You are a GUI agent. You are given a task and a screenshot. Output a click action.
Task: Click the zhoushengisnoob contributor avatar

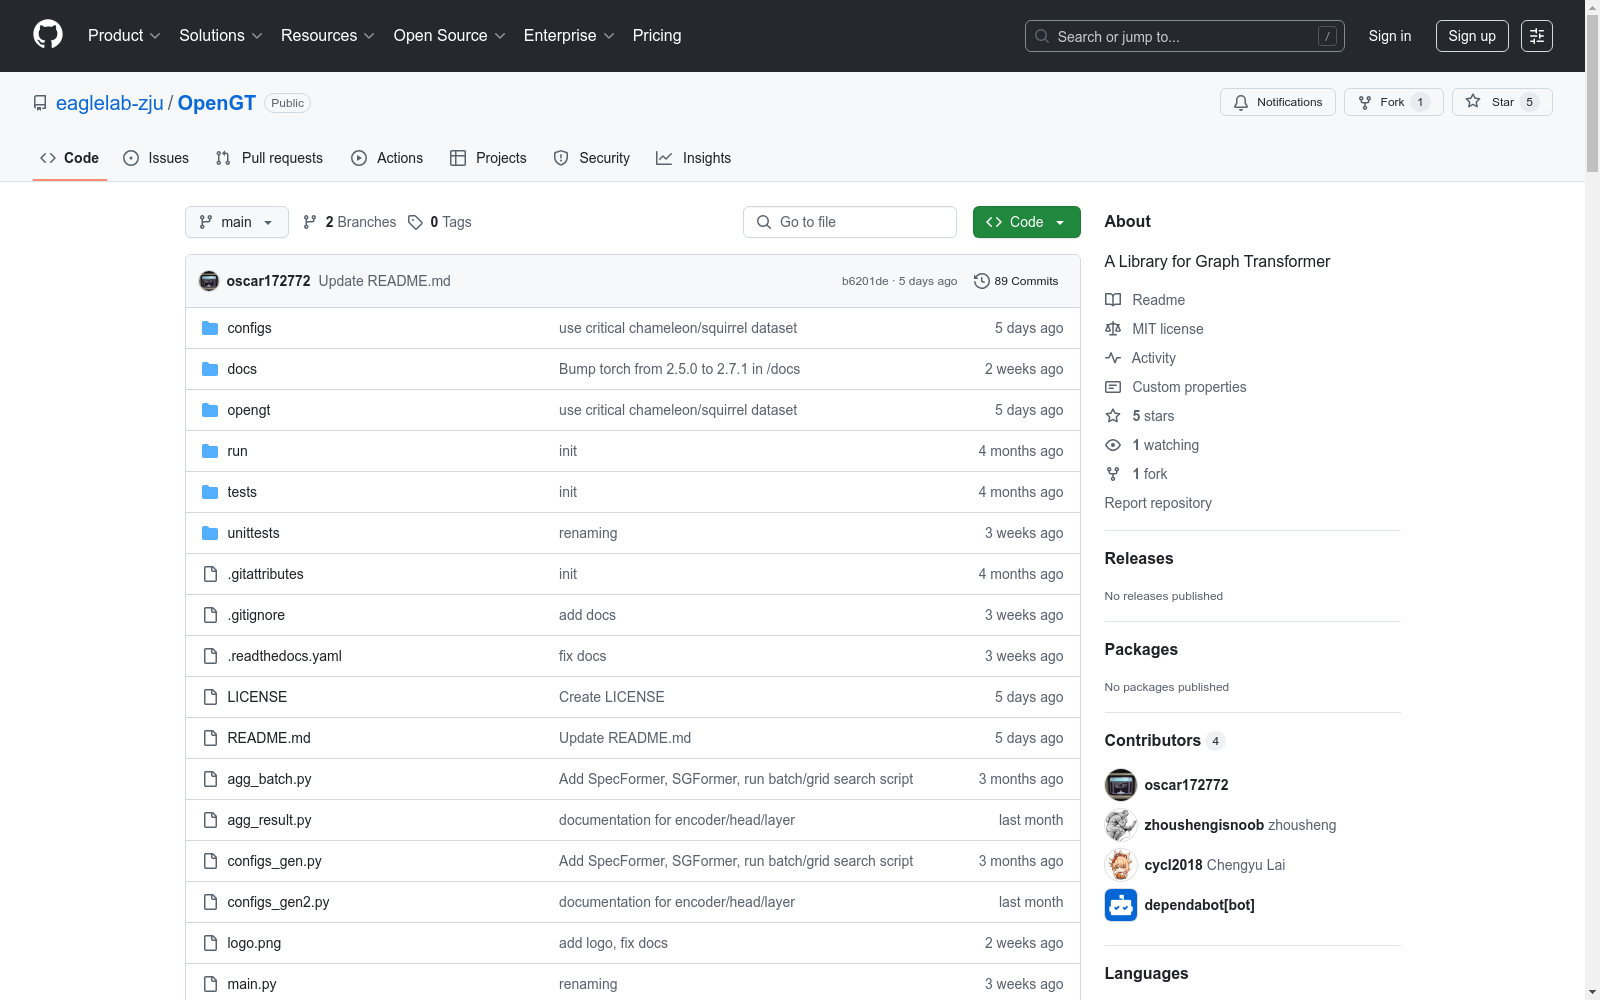click(x=1121, y=825)
